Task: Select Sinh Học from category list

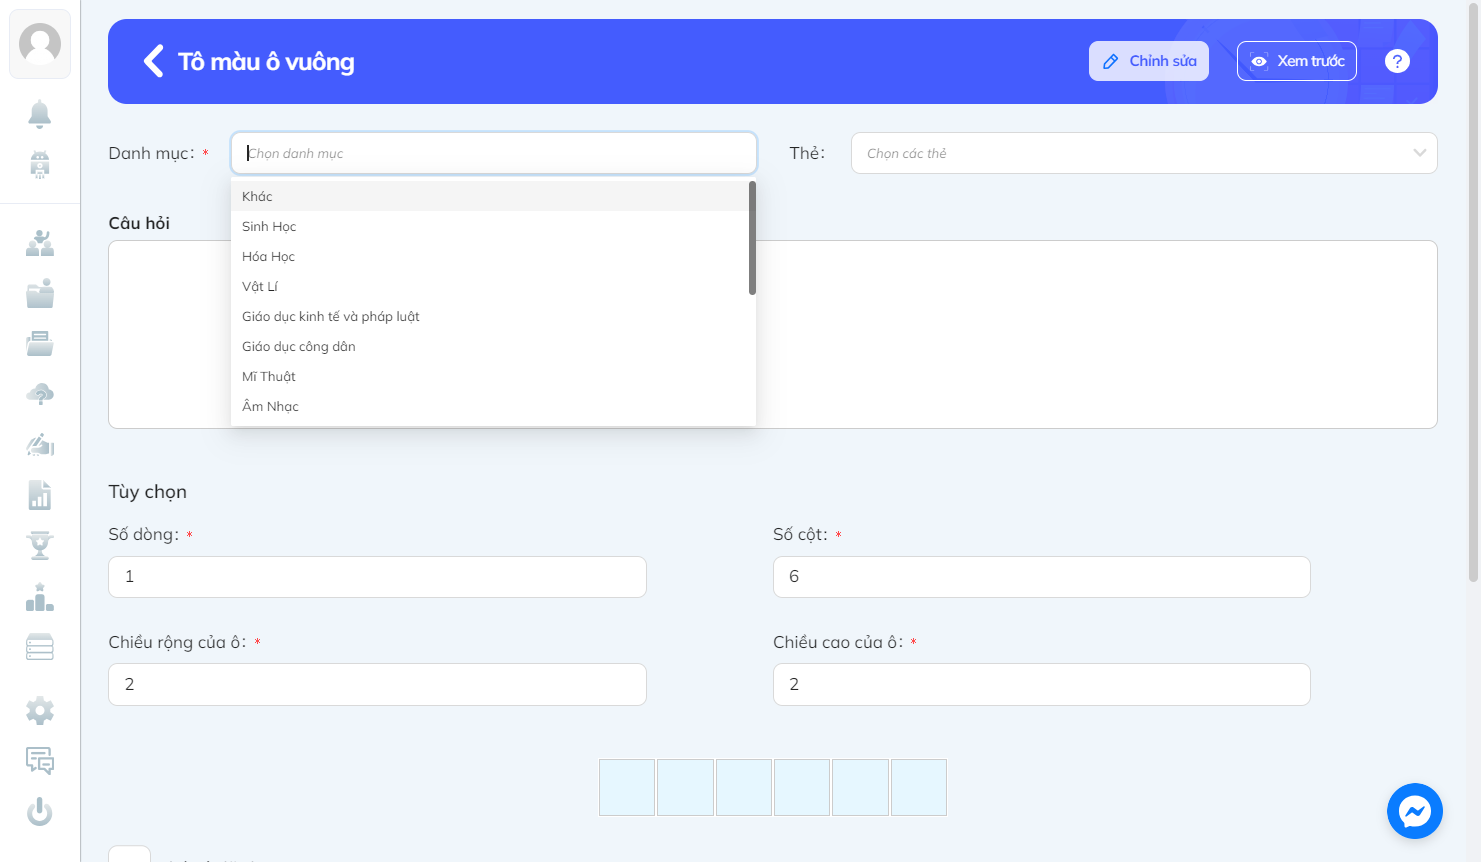Action: tap(490, 226)
